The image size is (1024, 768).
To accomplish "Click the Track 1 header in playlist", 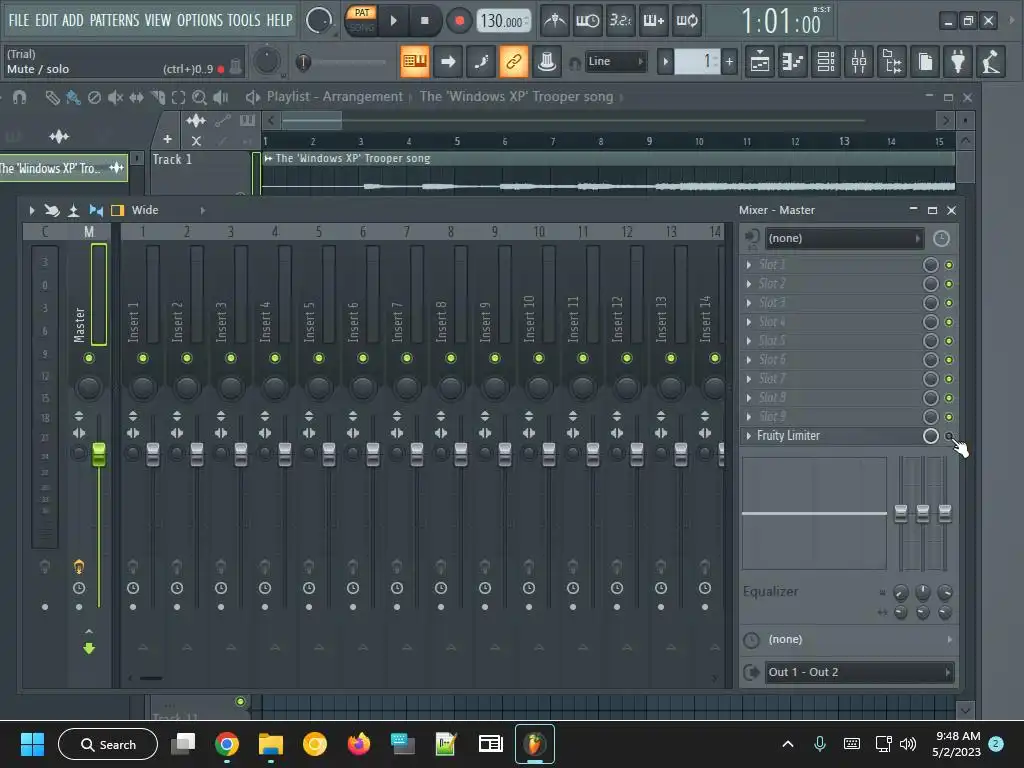I will coord(199,172).
